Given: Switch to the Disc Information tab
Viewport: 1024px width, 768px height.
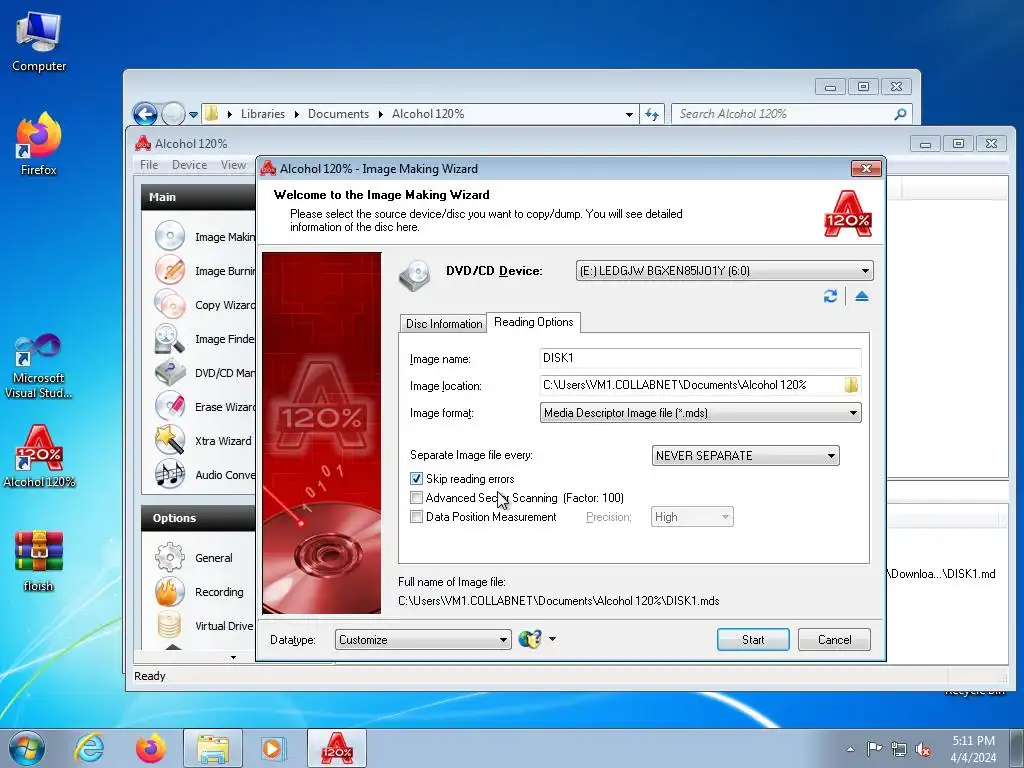Looking at the screenshot, I should [443, 323].
